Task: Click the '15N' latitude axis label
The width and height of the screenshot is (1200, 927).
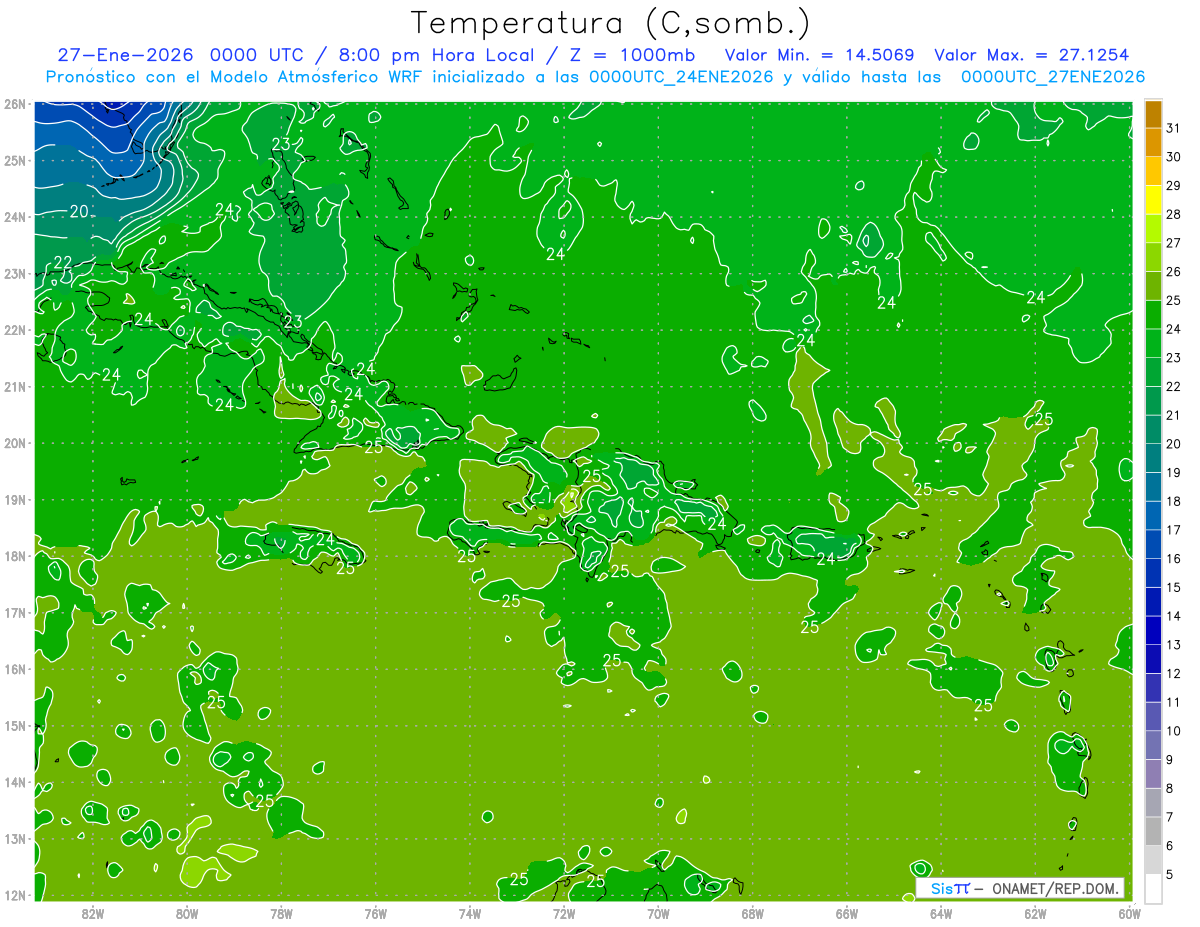Action: tap(14, 725)
